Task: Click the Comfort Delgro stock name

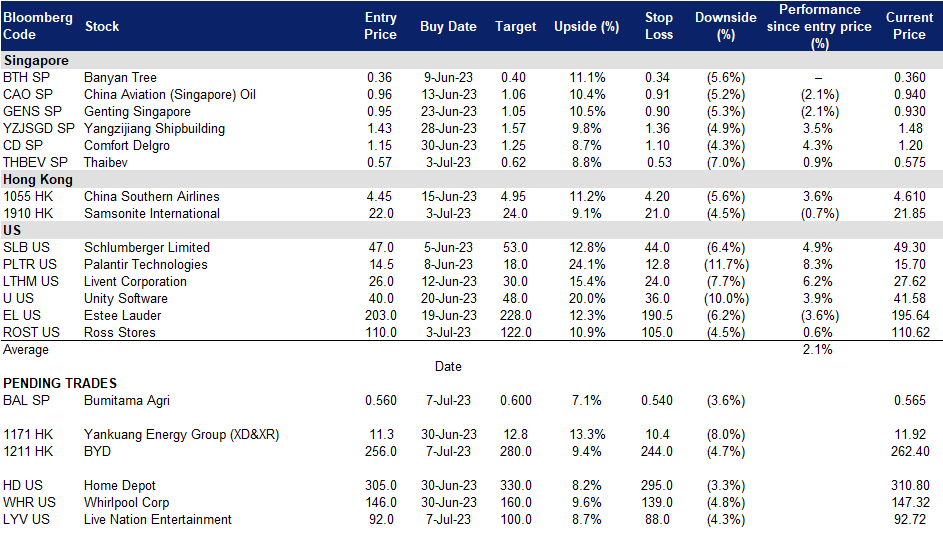Action: pyautogui.click(x=127, y=146)
